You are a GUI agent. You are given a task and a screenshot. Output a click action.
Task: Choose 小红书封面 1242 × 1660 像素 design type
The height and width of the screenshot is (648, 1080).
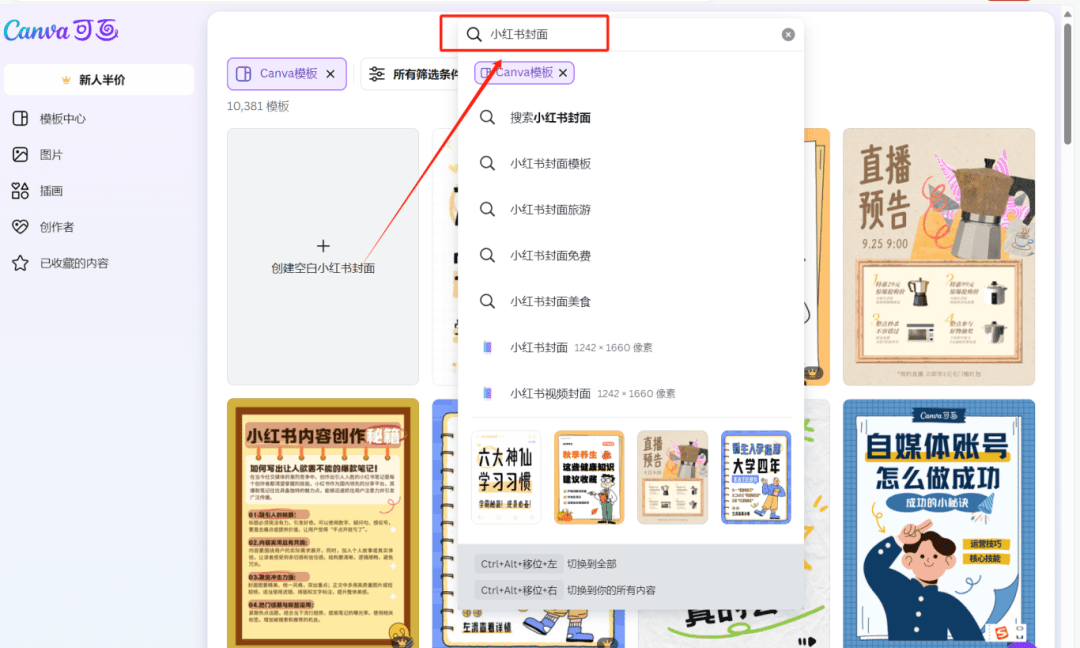[x=630, y=348]
